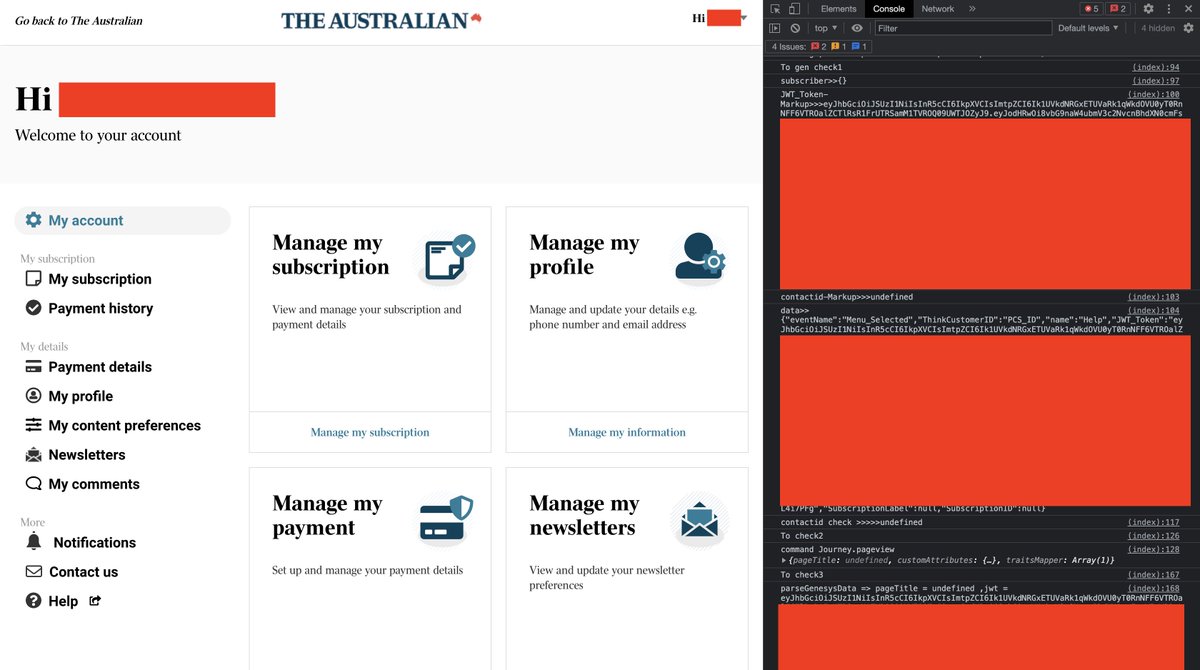Close the DevTools panel with the X

point(1187,9)
